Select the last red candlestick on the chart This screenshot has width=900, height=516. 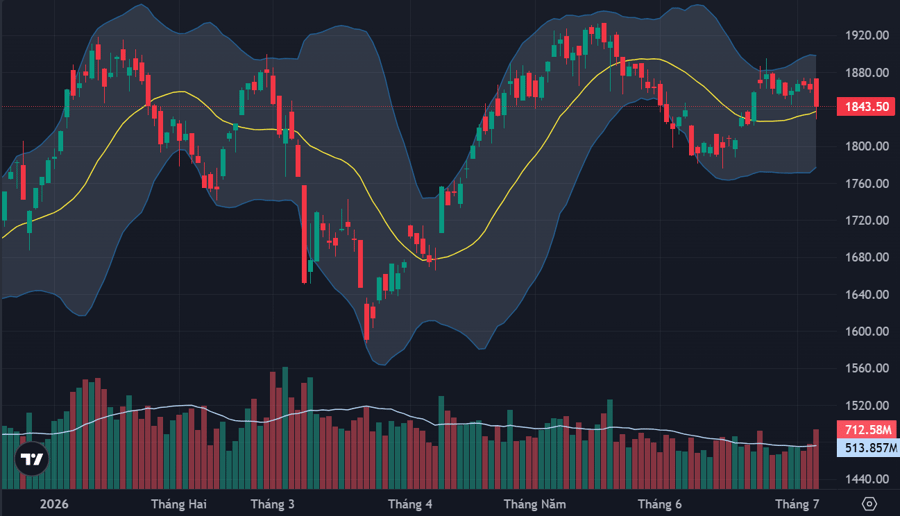(x=816, y=93)
